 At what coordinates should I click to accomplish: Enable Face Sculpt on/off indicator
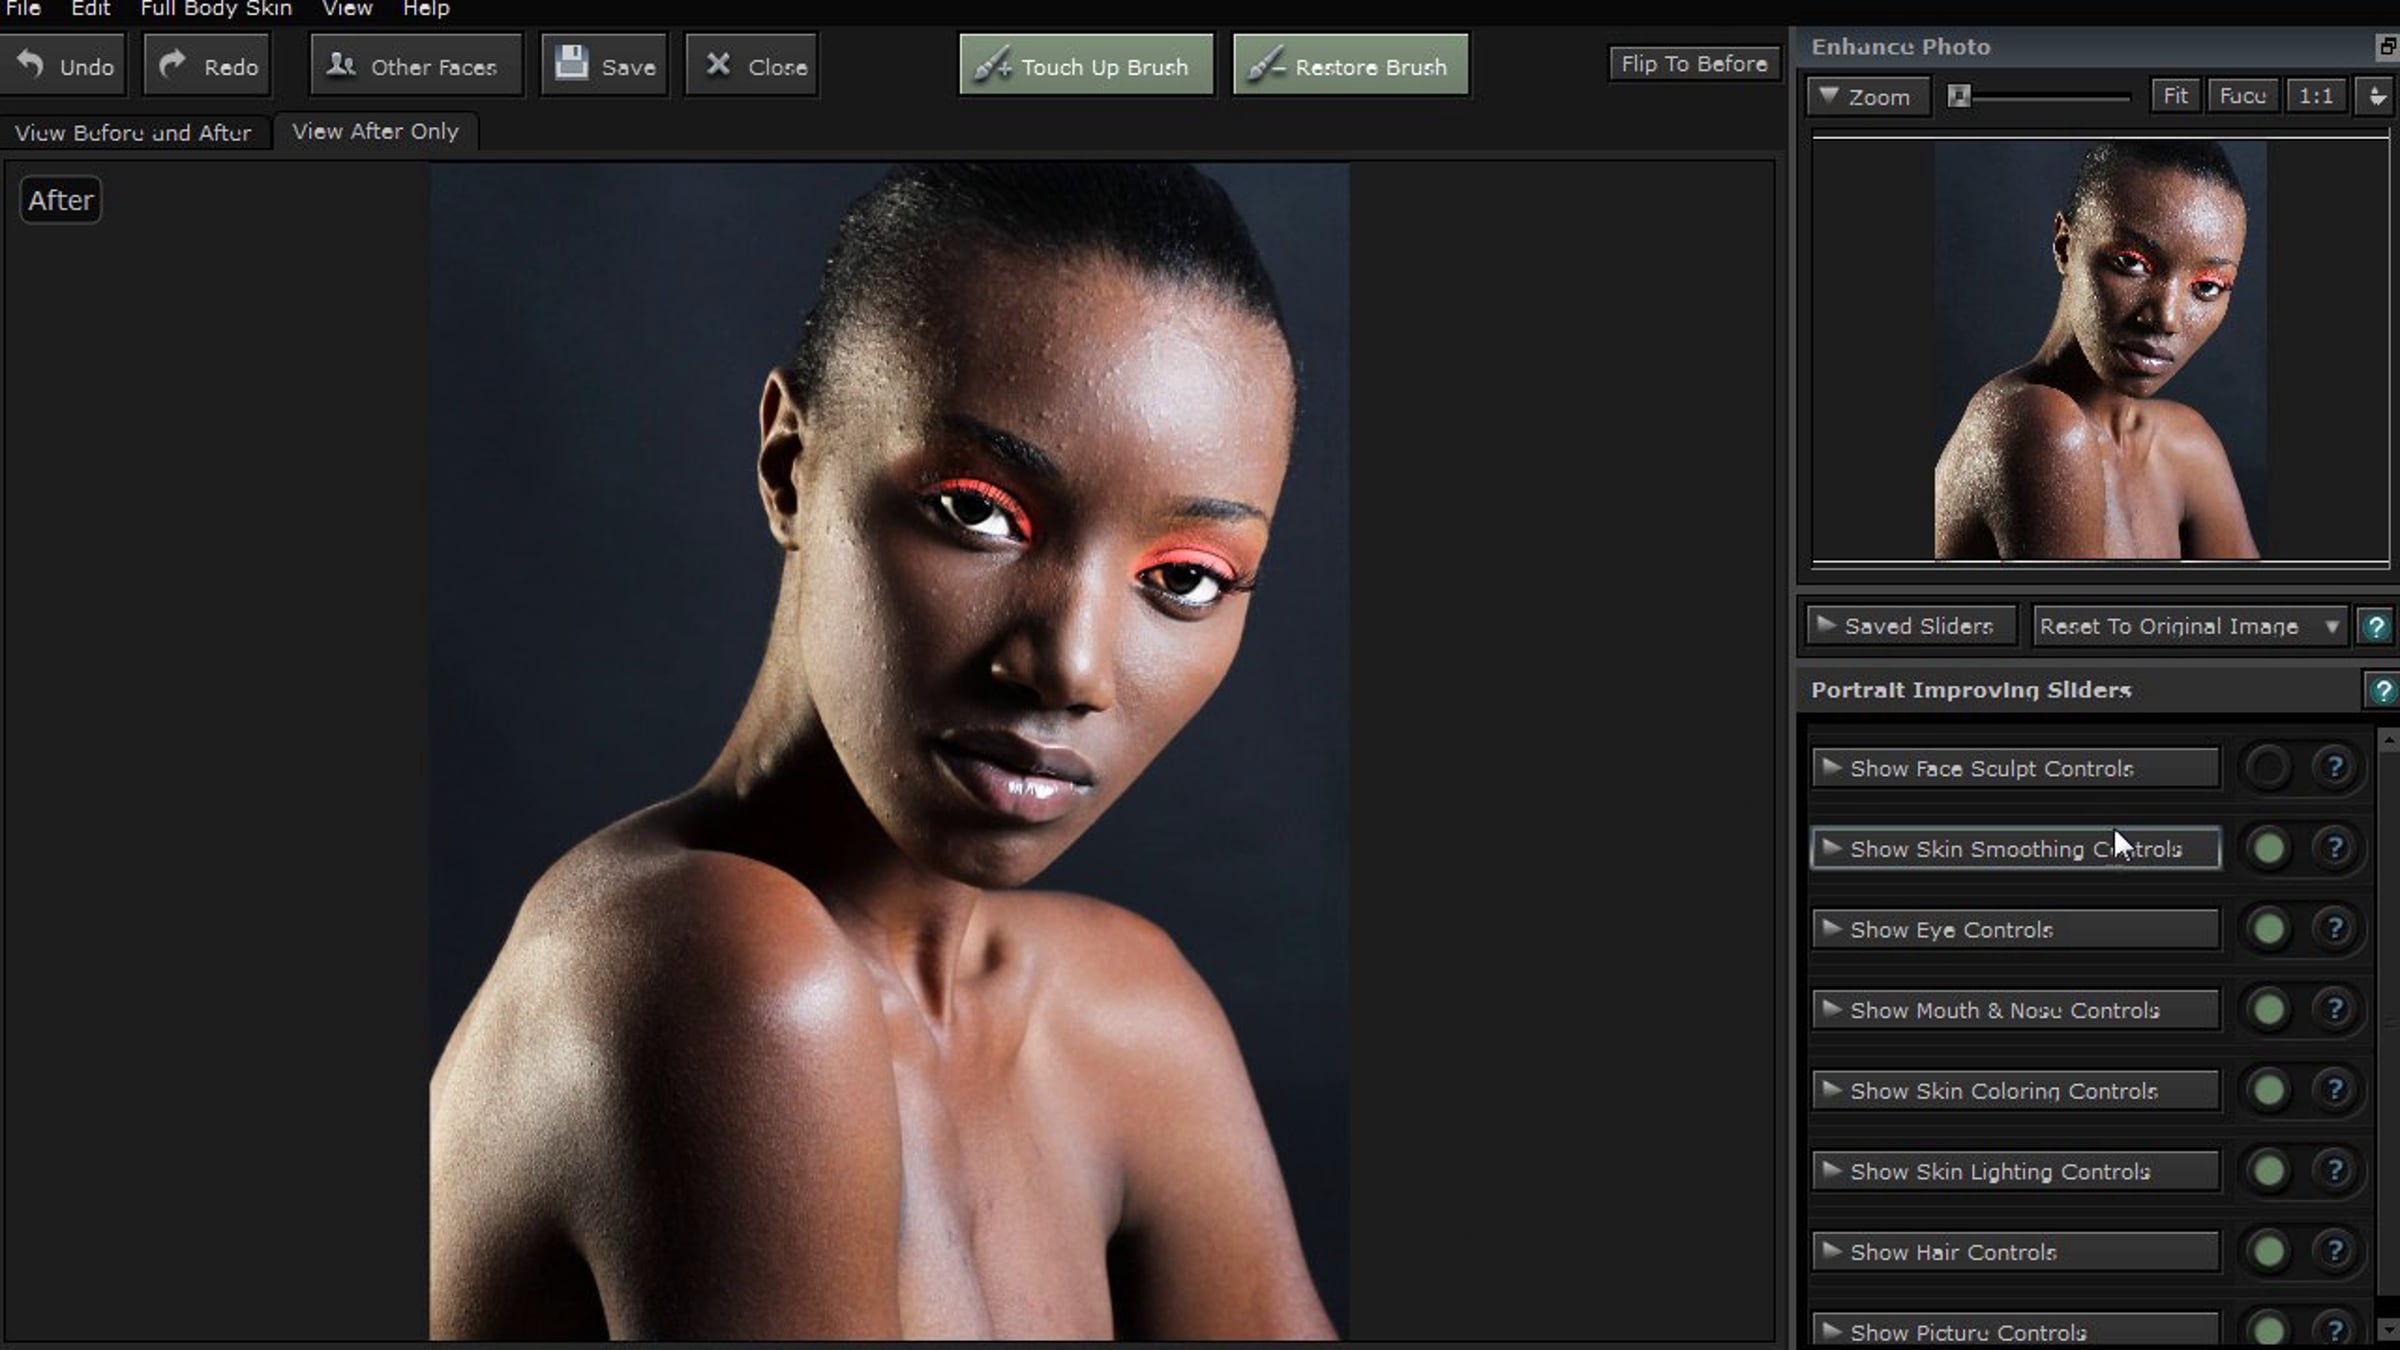[2268, 768]
